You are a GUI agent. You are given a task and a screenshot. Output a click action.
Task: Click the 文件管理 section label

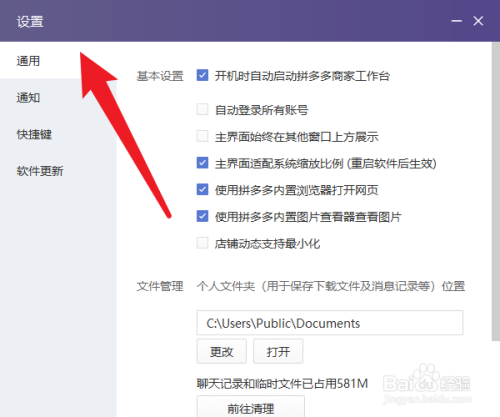click(x=160, y=286)
